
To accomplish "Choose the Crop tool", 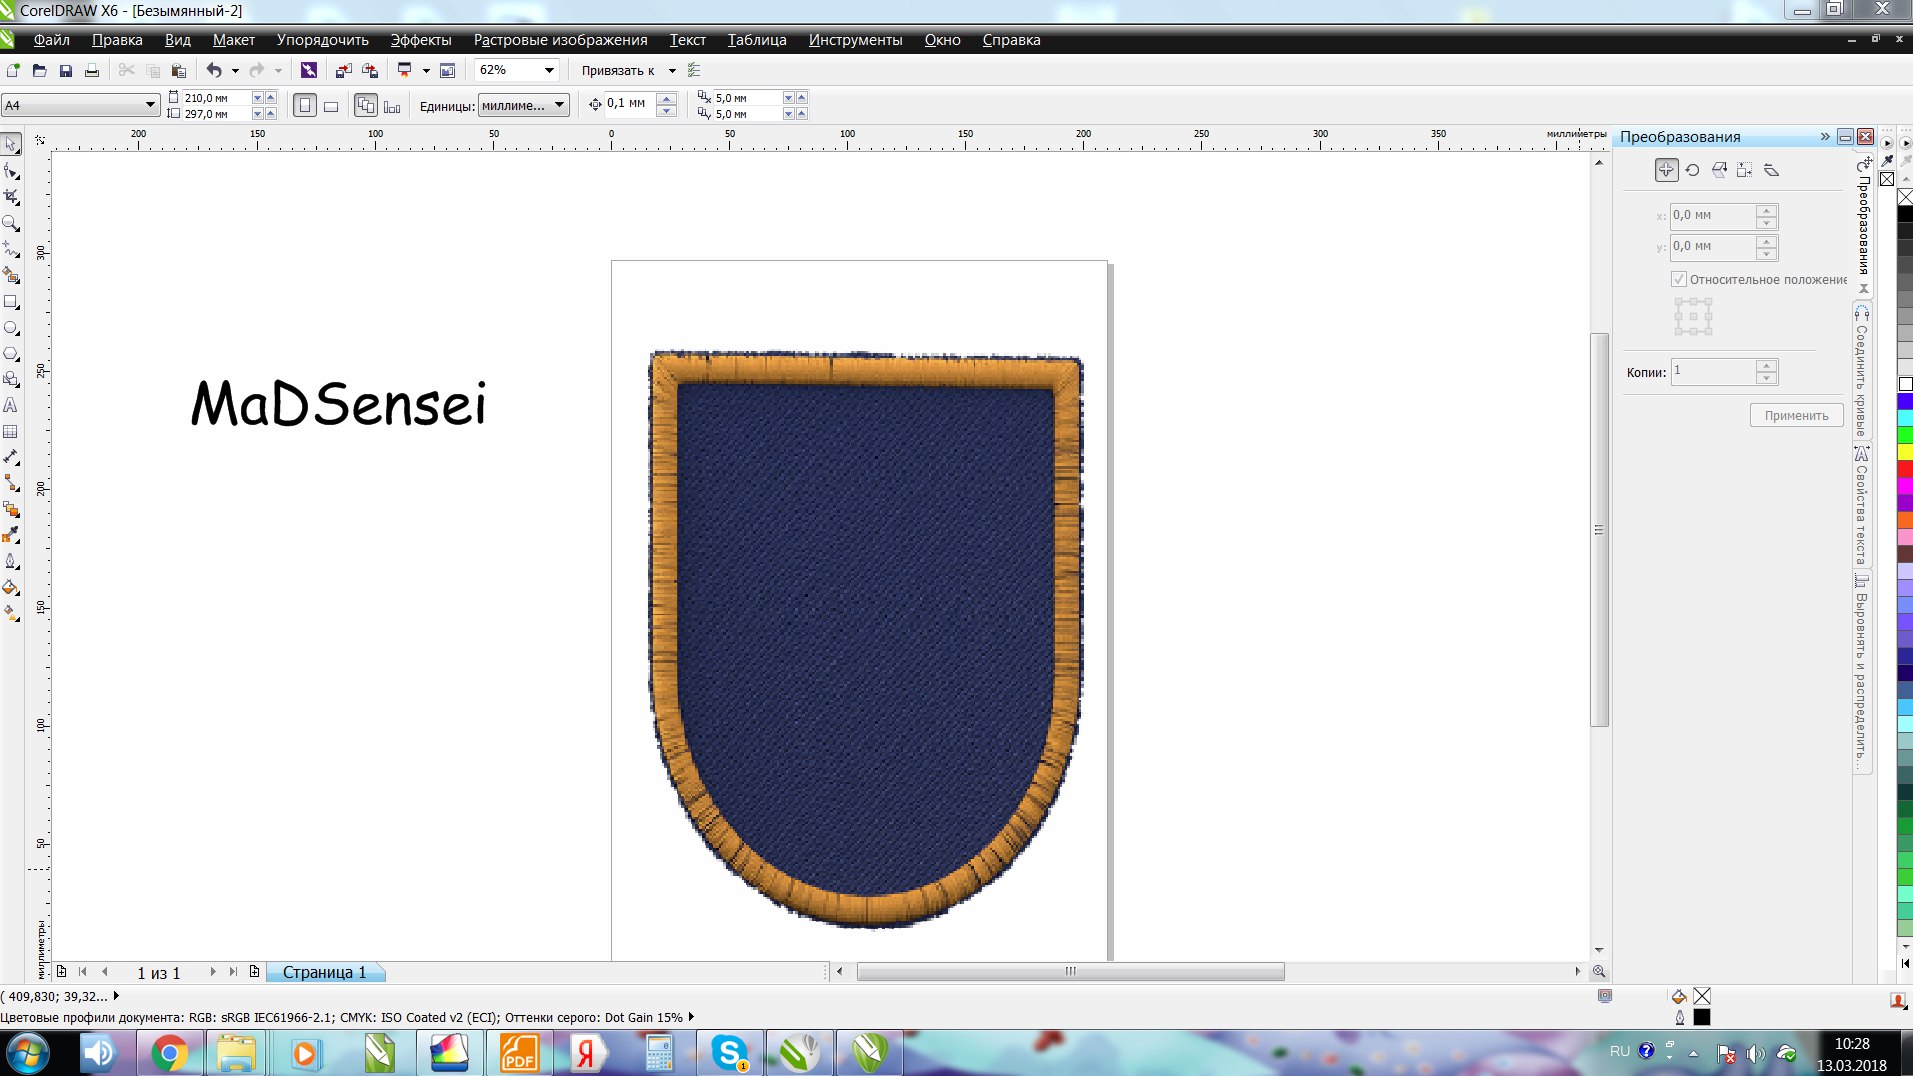I will coord(11,197).
